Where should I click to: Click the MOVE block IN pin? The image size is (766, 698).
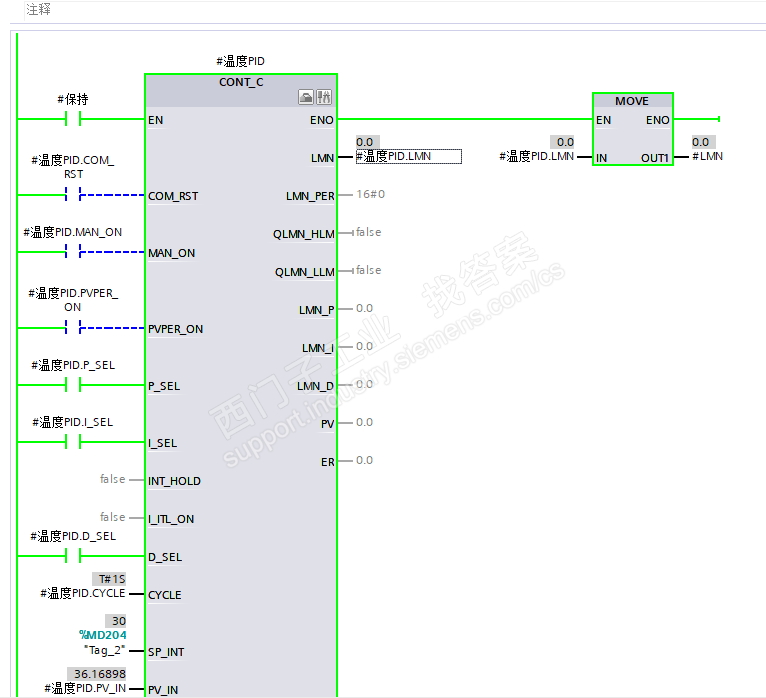click(x=601, y=158)
